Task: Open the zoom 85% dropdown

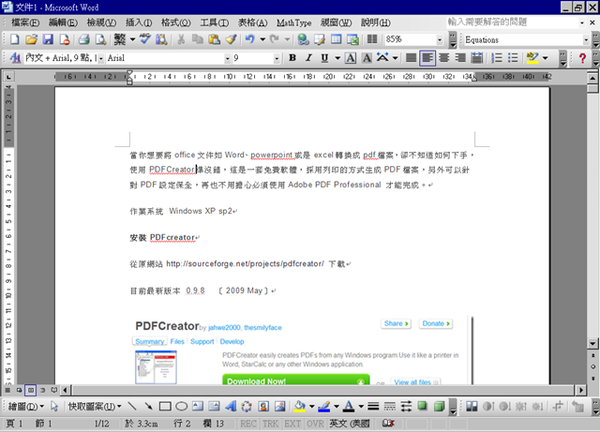Action: 439,39
